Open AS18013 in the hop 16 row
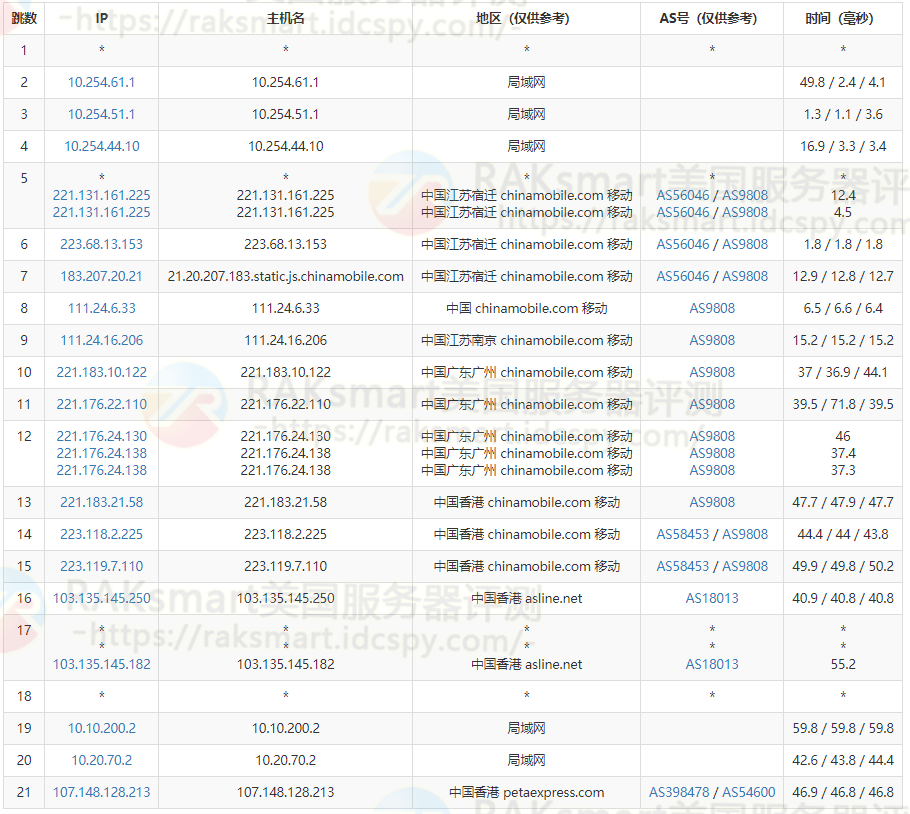Screen dimensions: 910x814 pyautogui.click(x=712, y=598)
